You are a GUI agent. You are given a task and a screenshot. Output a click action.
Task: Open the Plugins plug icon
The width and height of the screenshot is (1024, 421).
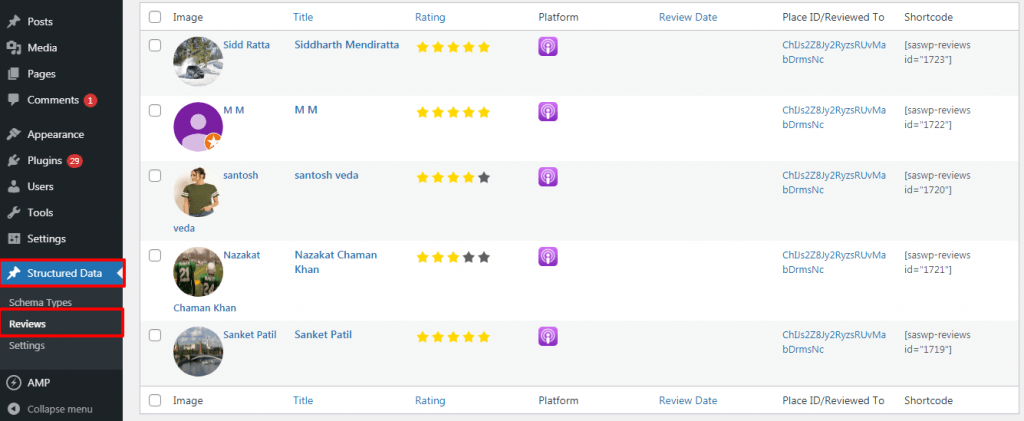(x=13, y=161)
